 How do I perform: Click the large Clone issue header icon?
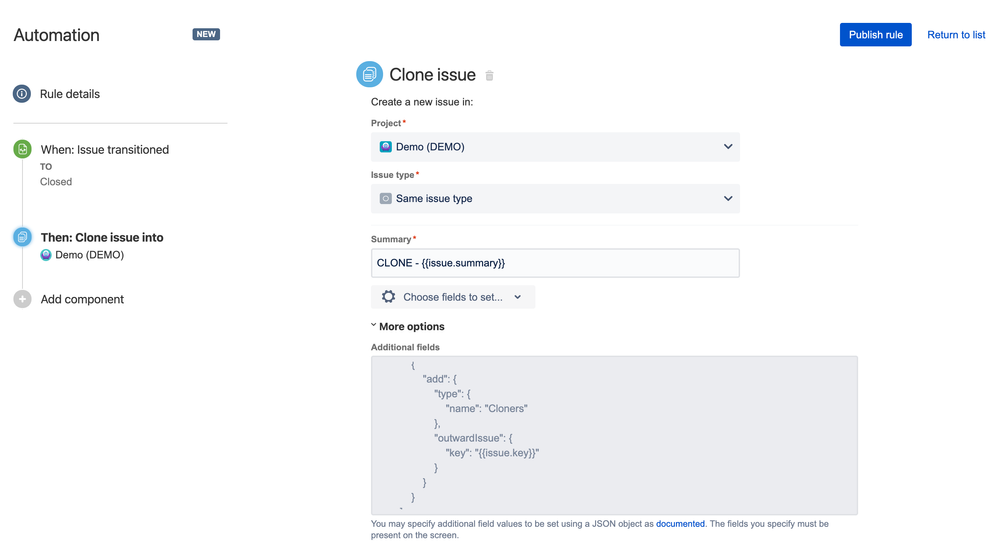[370, 75]
